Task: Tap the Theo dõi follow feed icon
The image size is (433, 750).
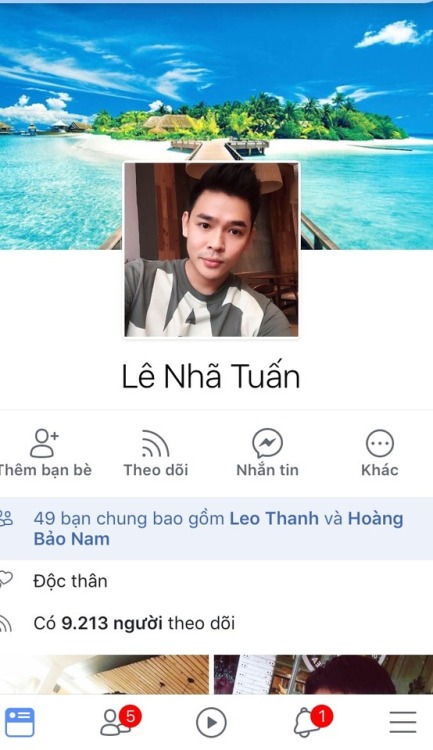Action: pyautogui.click(x=155, y=443)
